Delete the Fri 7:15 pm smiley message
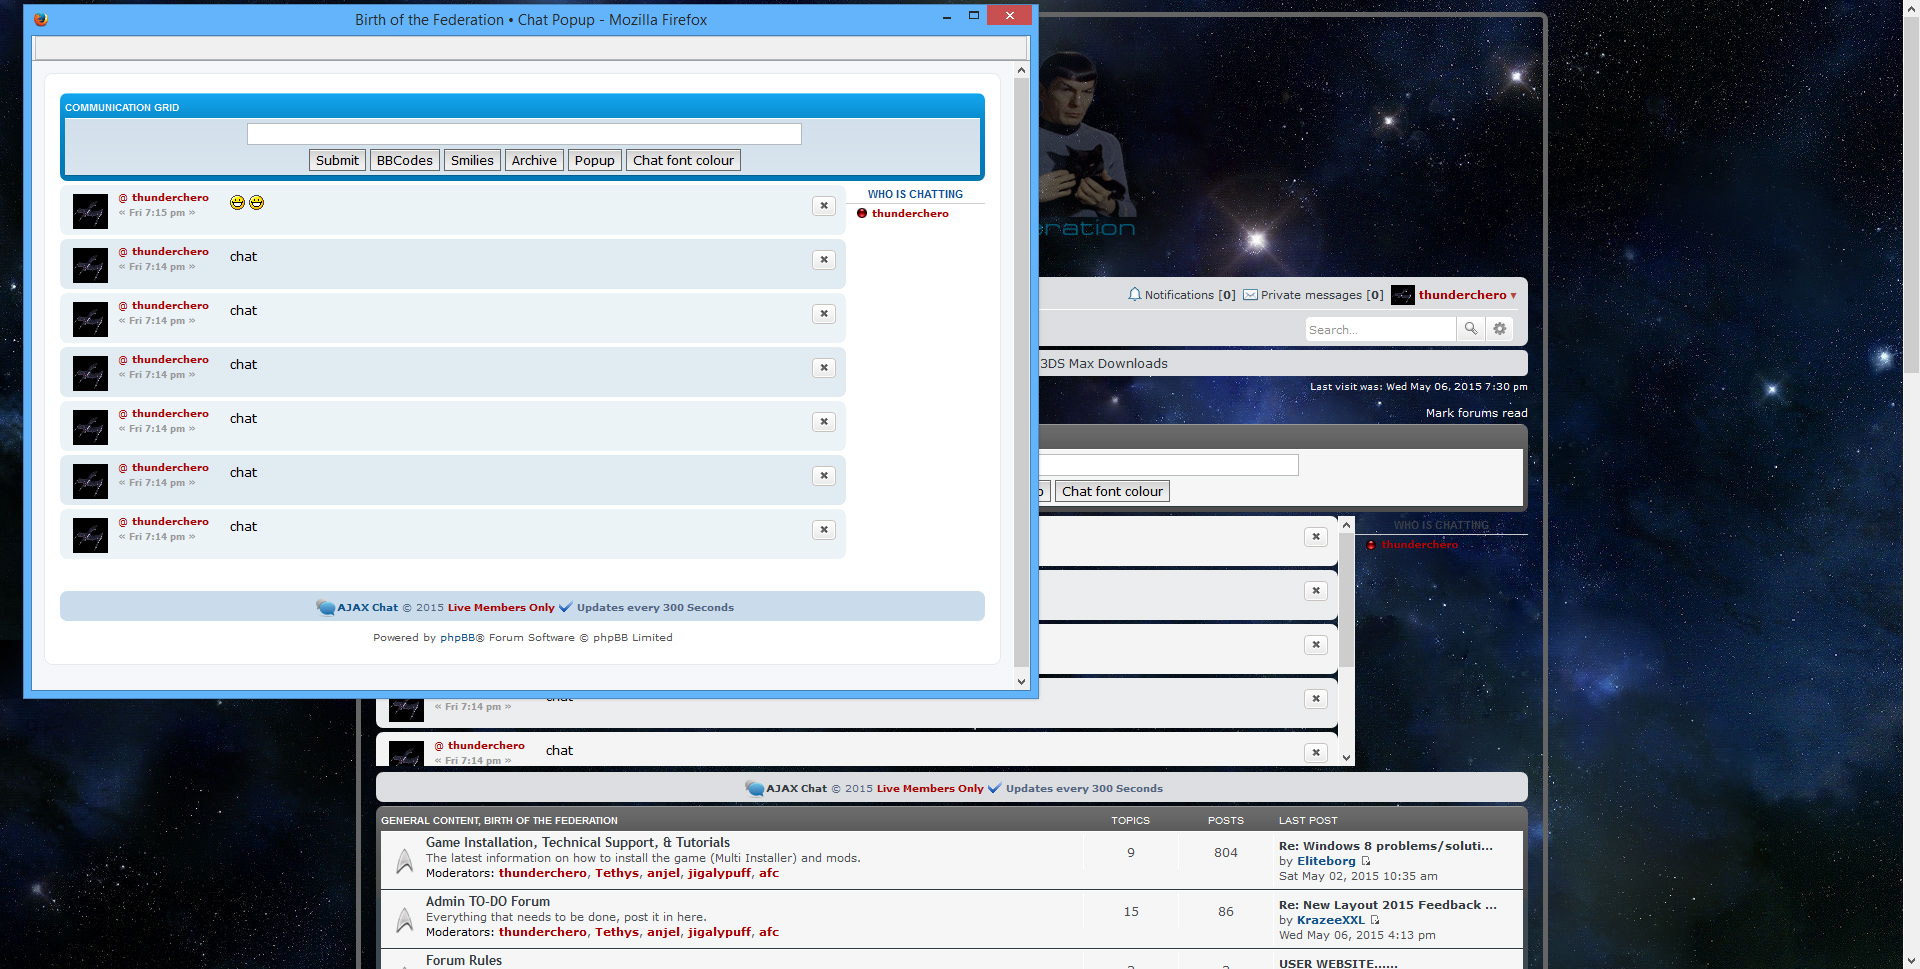 tap(824, 206)
